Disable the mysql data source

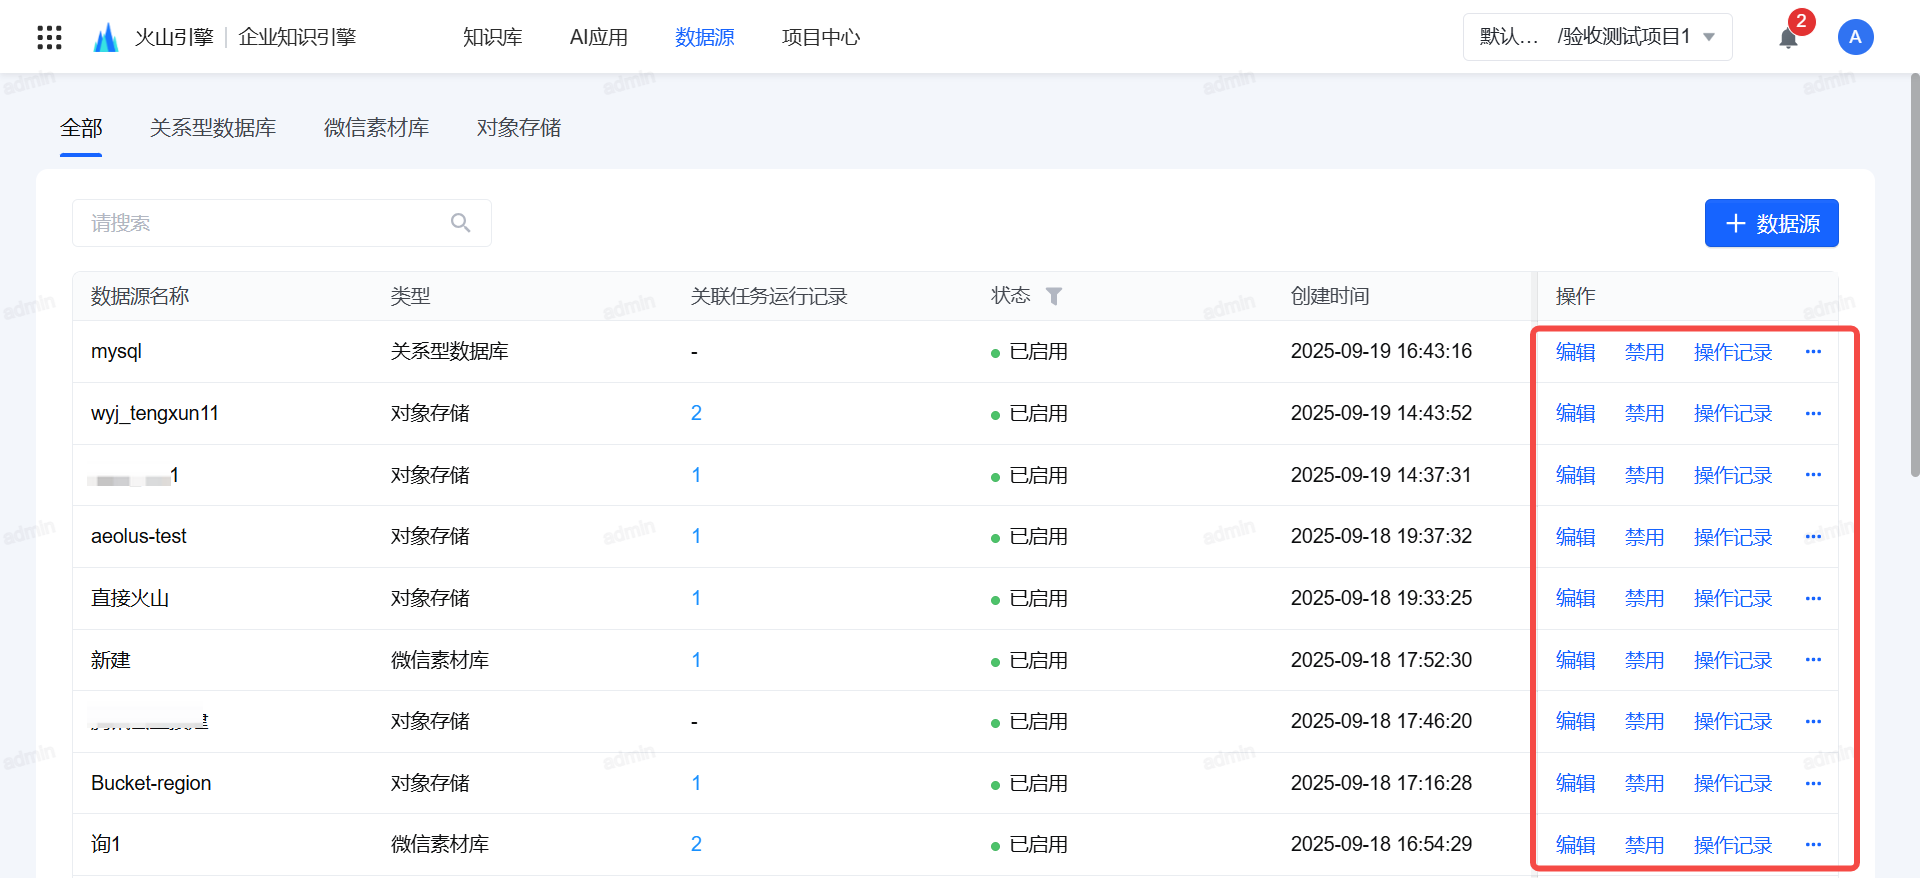pos(1644,352)
